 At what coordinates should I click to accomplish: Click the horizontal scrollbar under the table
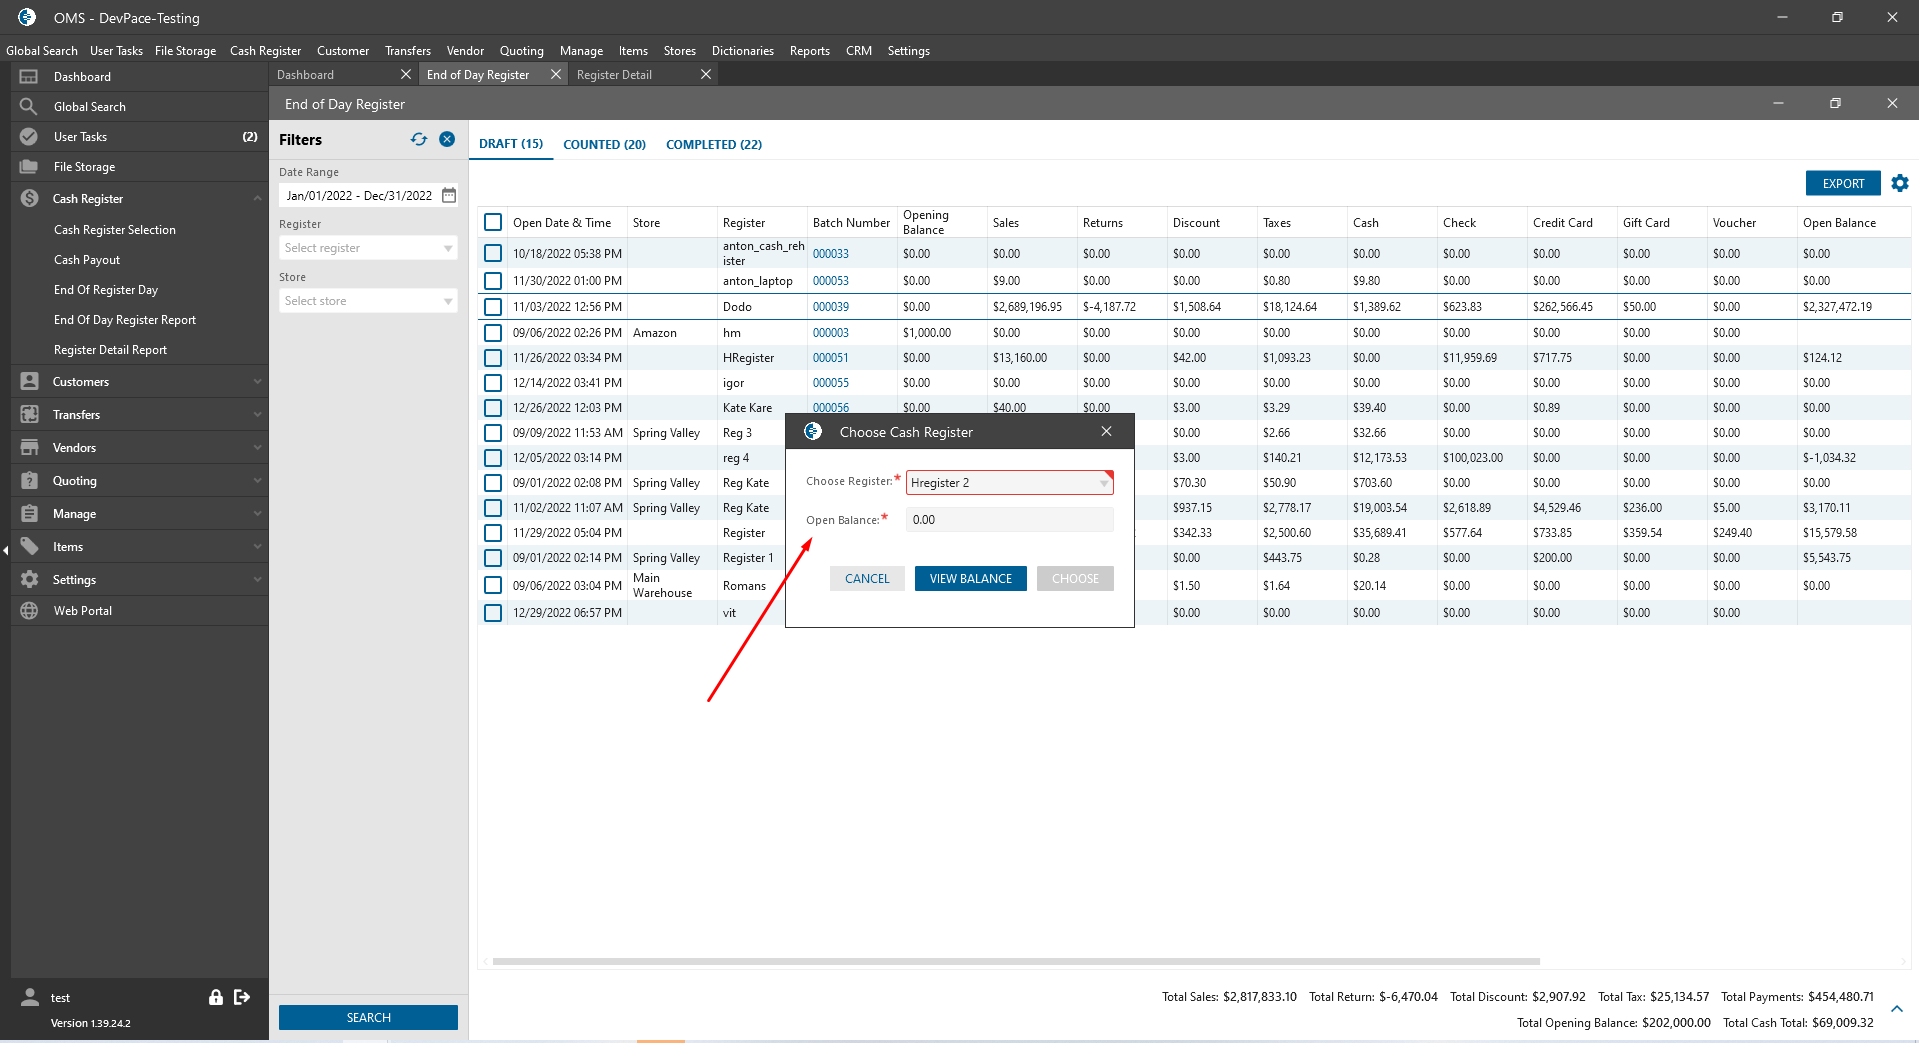pos(1016,962)
